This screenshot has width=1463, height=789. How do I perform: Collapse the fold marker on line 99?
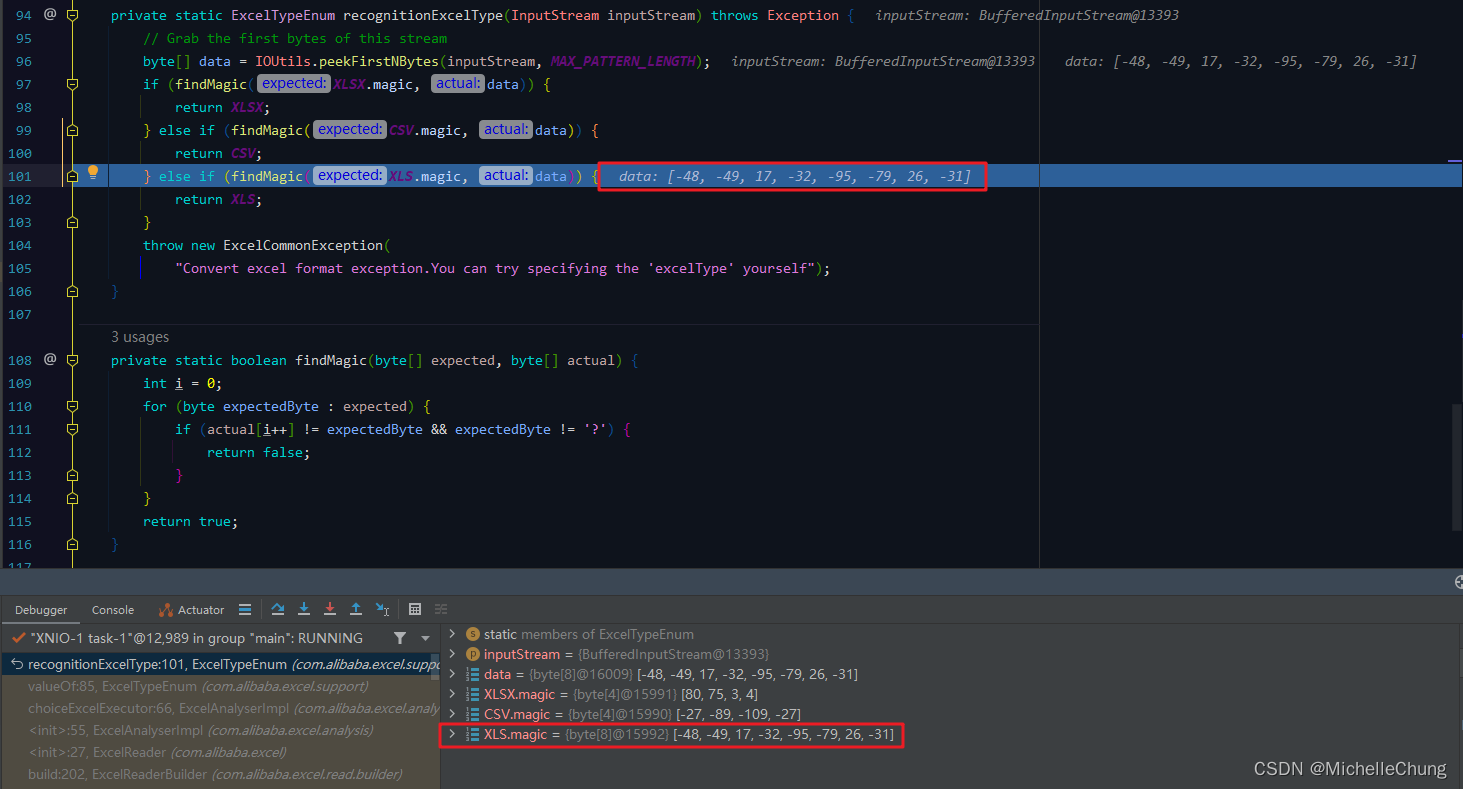coord(72,131)
